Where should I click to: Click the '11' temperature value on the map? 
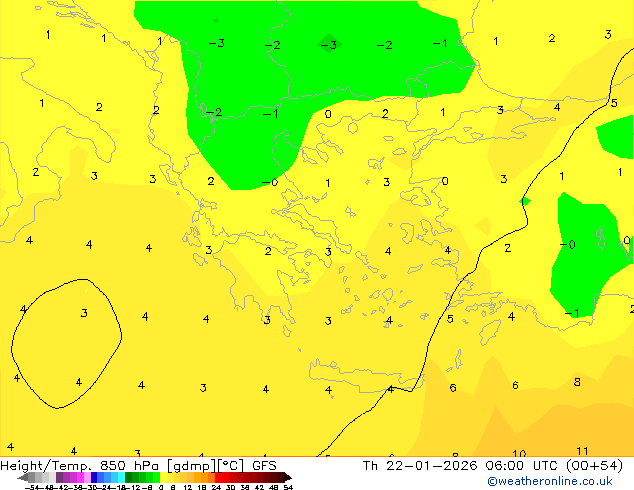coord(582,451)
